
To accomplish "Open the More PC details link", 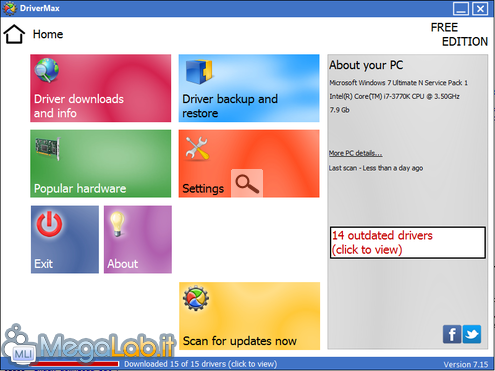I will pos(355,153).
